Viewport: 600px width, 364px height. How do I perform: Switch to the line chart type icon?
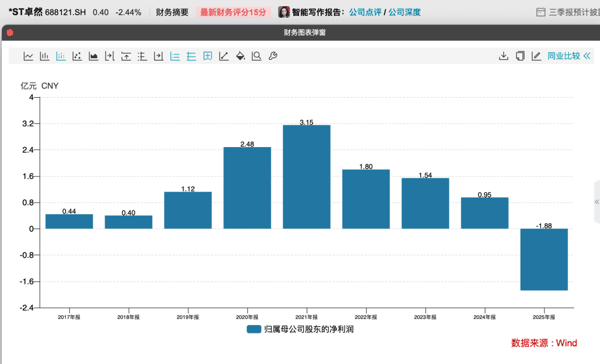click(28, 56)
